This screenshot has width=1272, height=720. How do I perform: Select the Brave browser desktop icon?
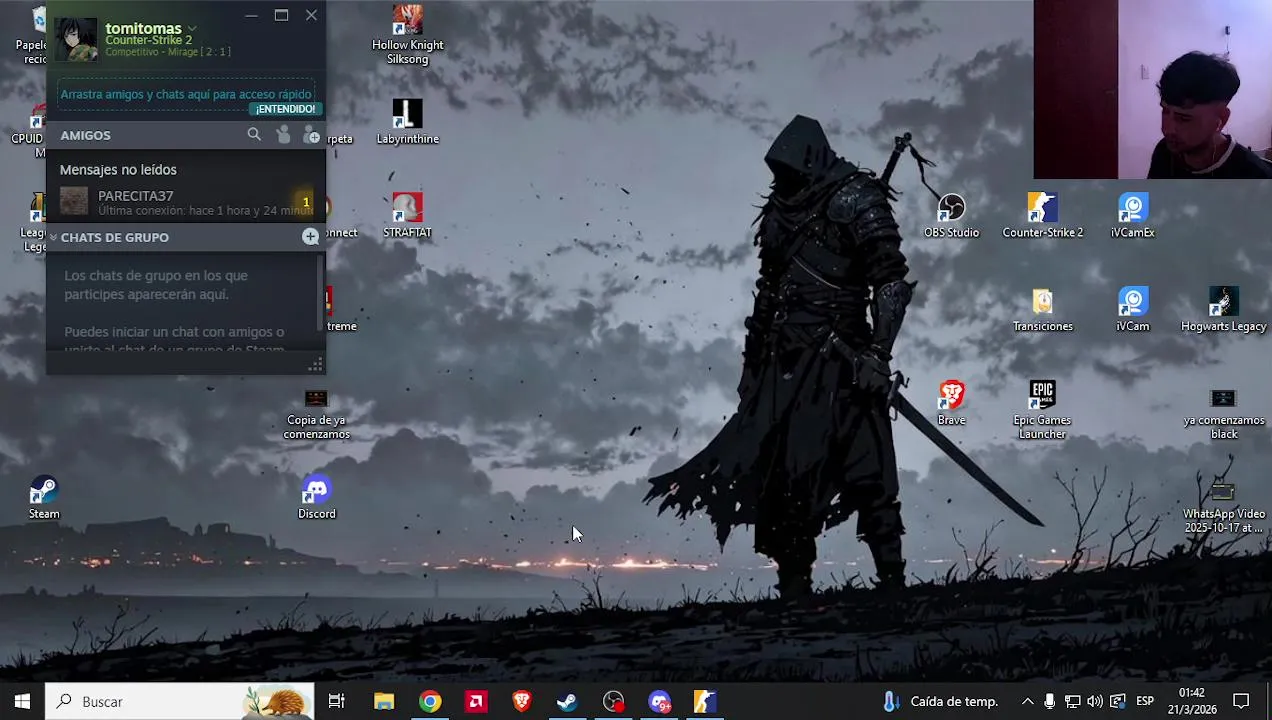951,403
